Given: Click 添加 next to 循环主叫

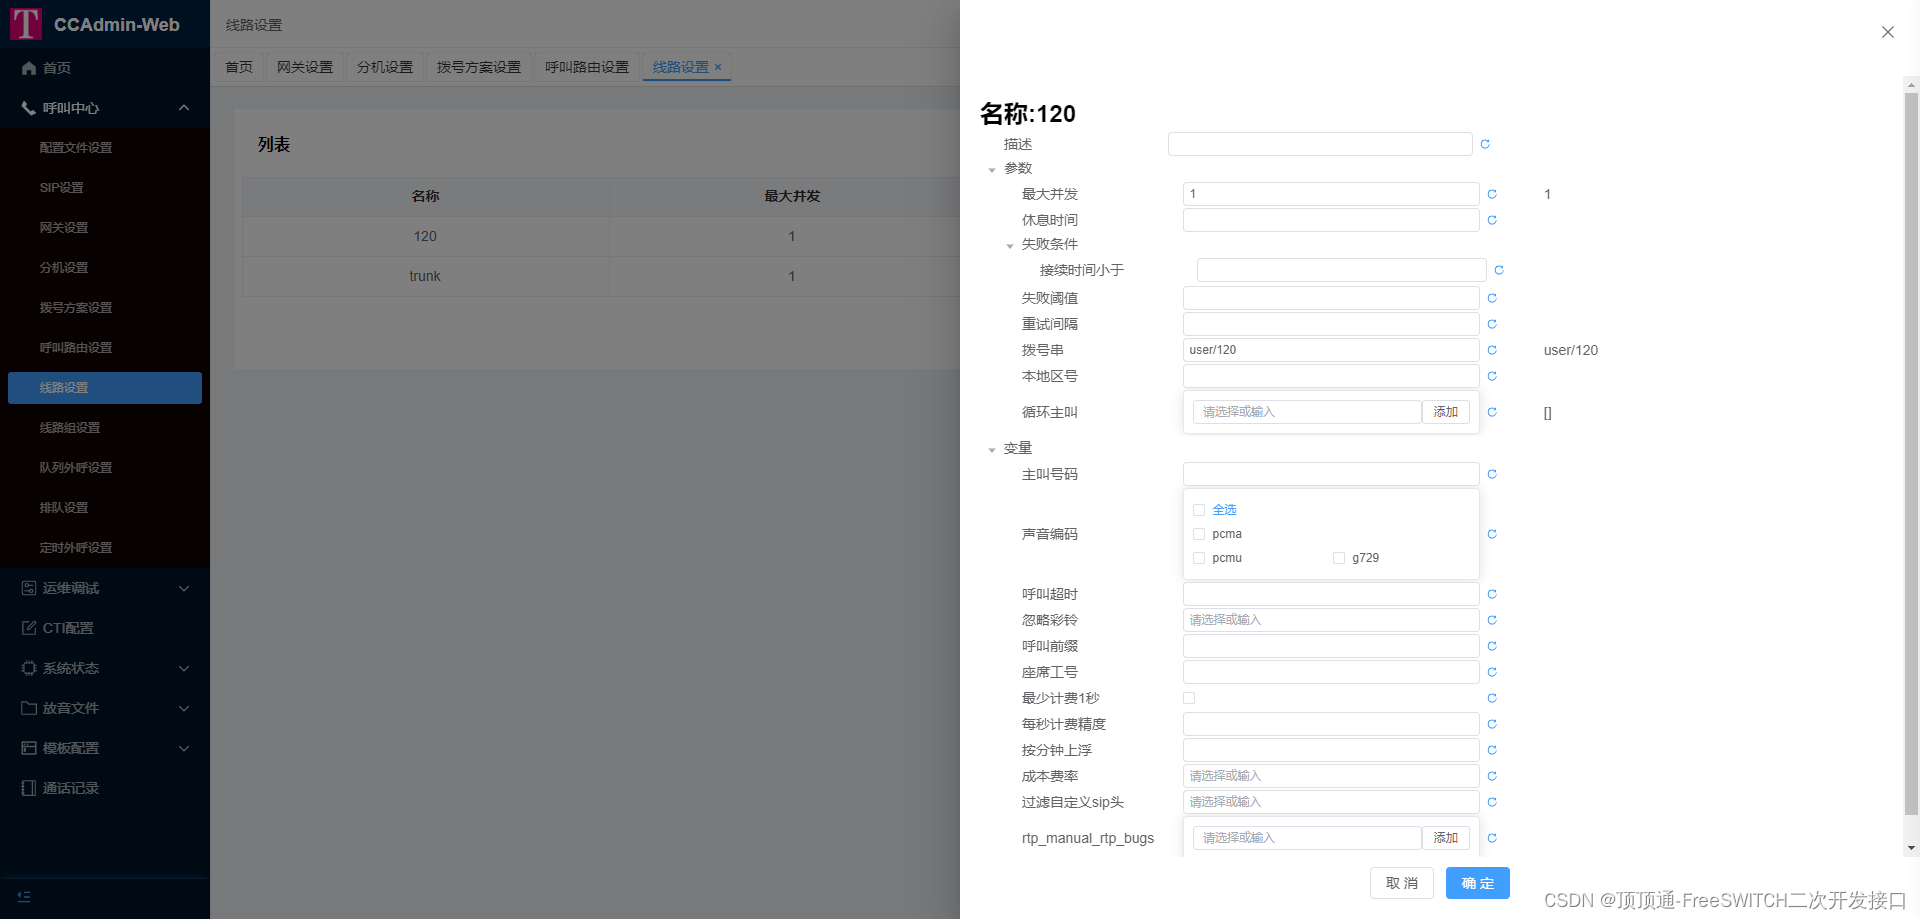Looking at the screenshot, I should pyautogui.click(x=1445, y=411).
